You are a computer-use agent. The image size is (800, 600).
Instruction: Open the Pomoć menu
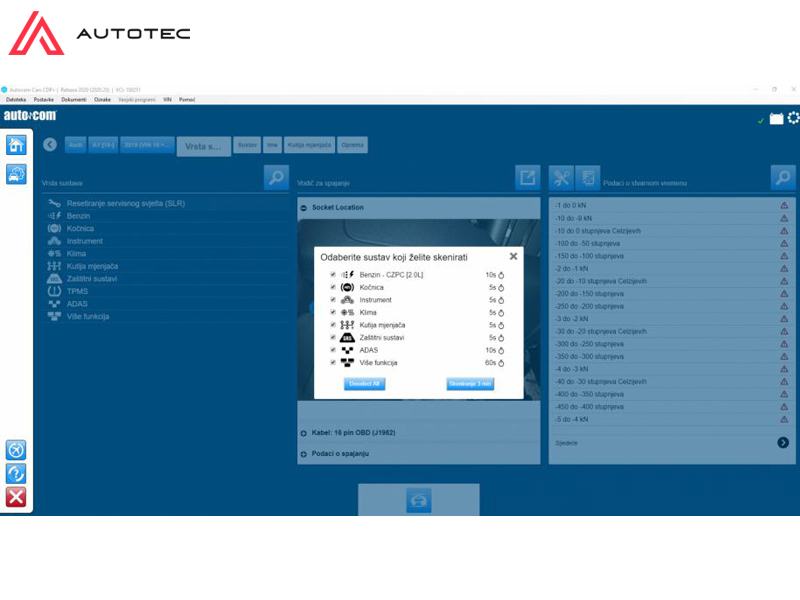tap(187, 99)
